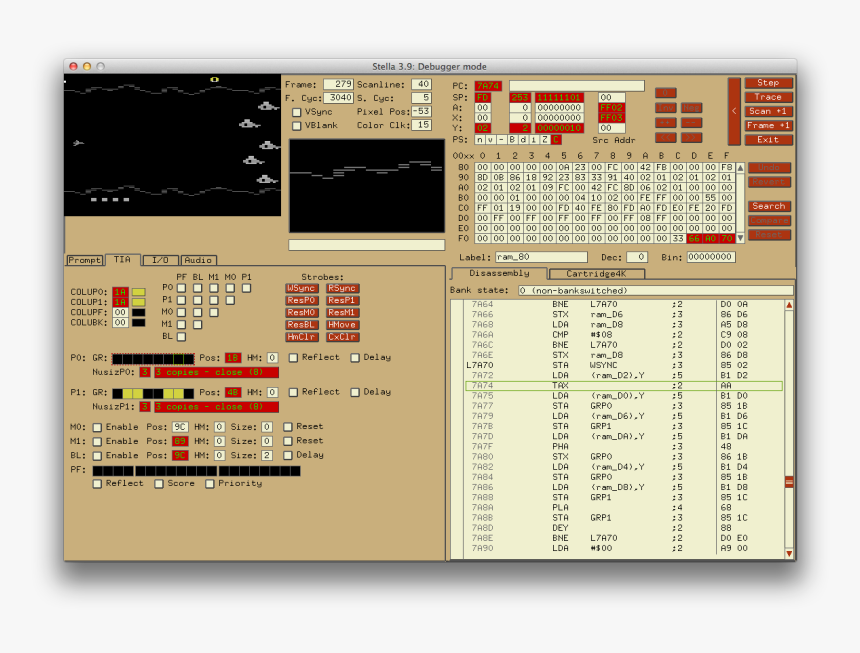Image resolution: width=860 pixels, height=653 pixels.
Task: Check the playfield Score checkbox
Action: 159,484
